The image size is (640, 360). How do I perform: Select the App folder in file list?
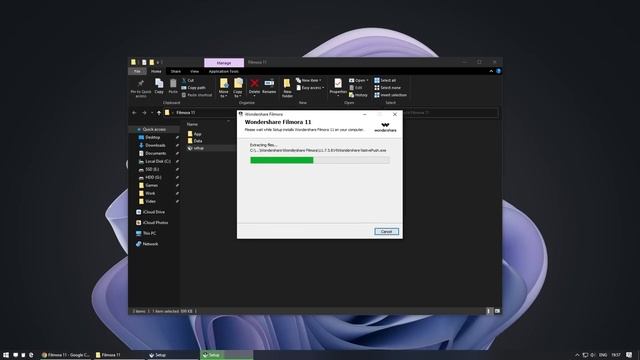pyautogui.click(x=198, y=134)
